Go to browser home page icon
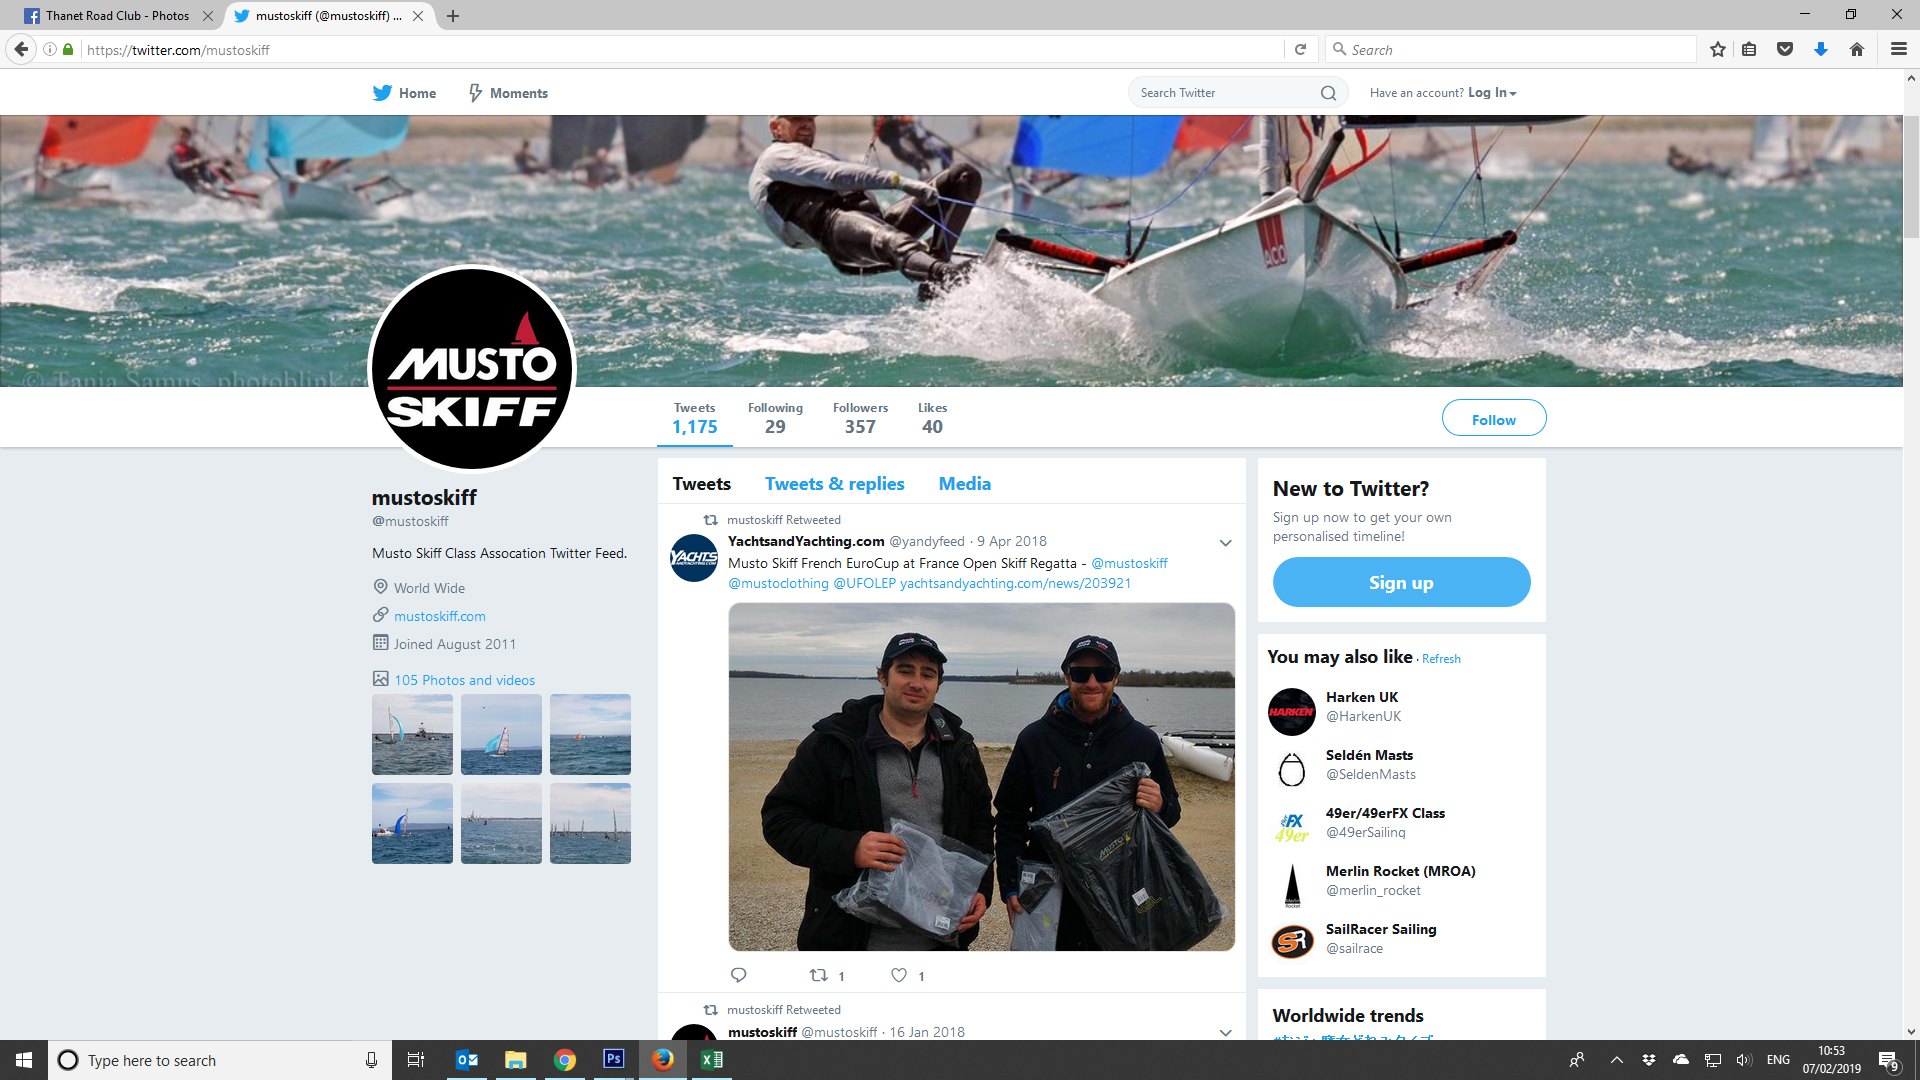The height and width of the screenshot is (1080, 1920). click(x=1857, y=49)
